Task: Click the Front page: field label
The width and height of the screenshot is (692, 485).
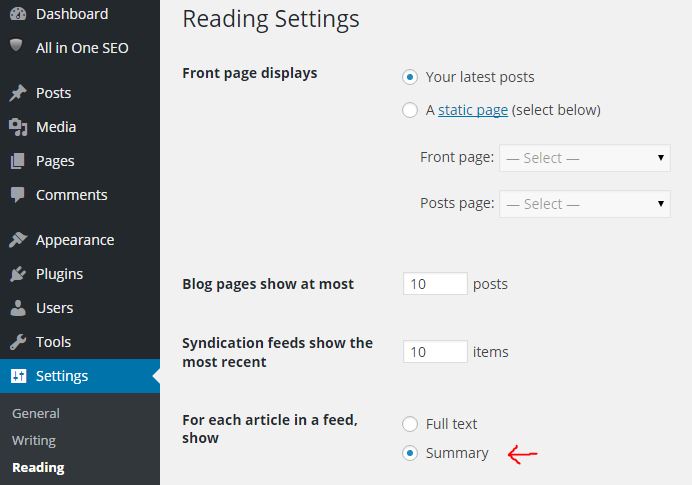Action: 457,157
